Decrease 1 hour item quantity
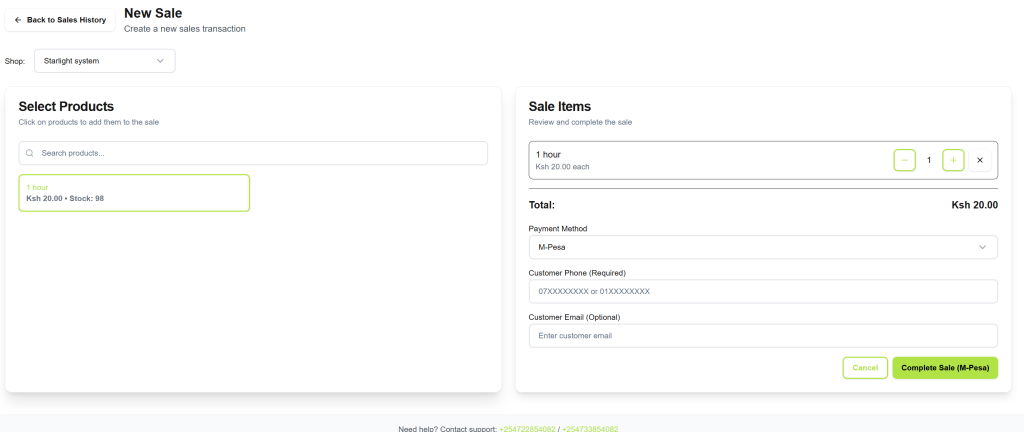 tap(904, 160)
